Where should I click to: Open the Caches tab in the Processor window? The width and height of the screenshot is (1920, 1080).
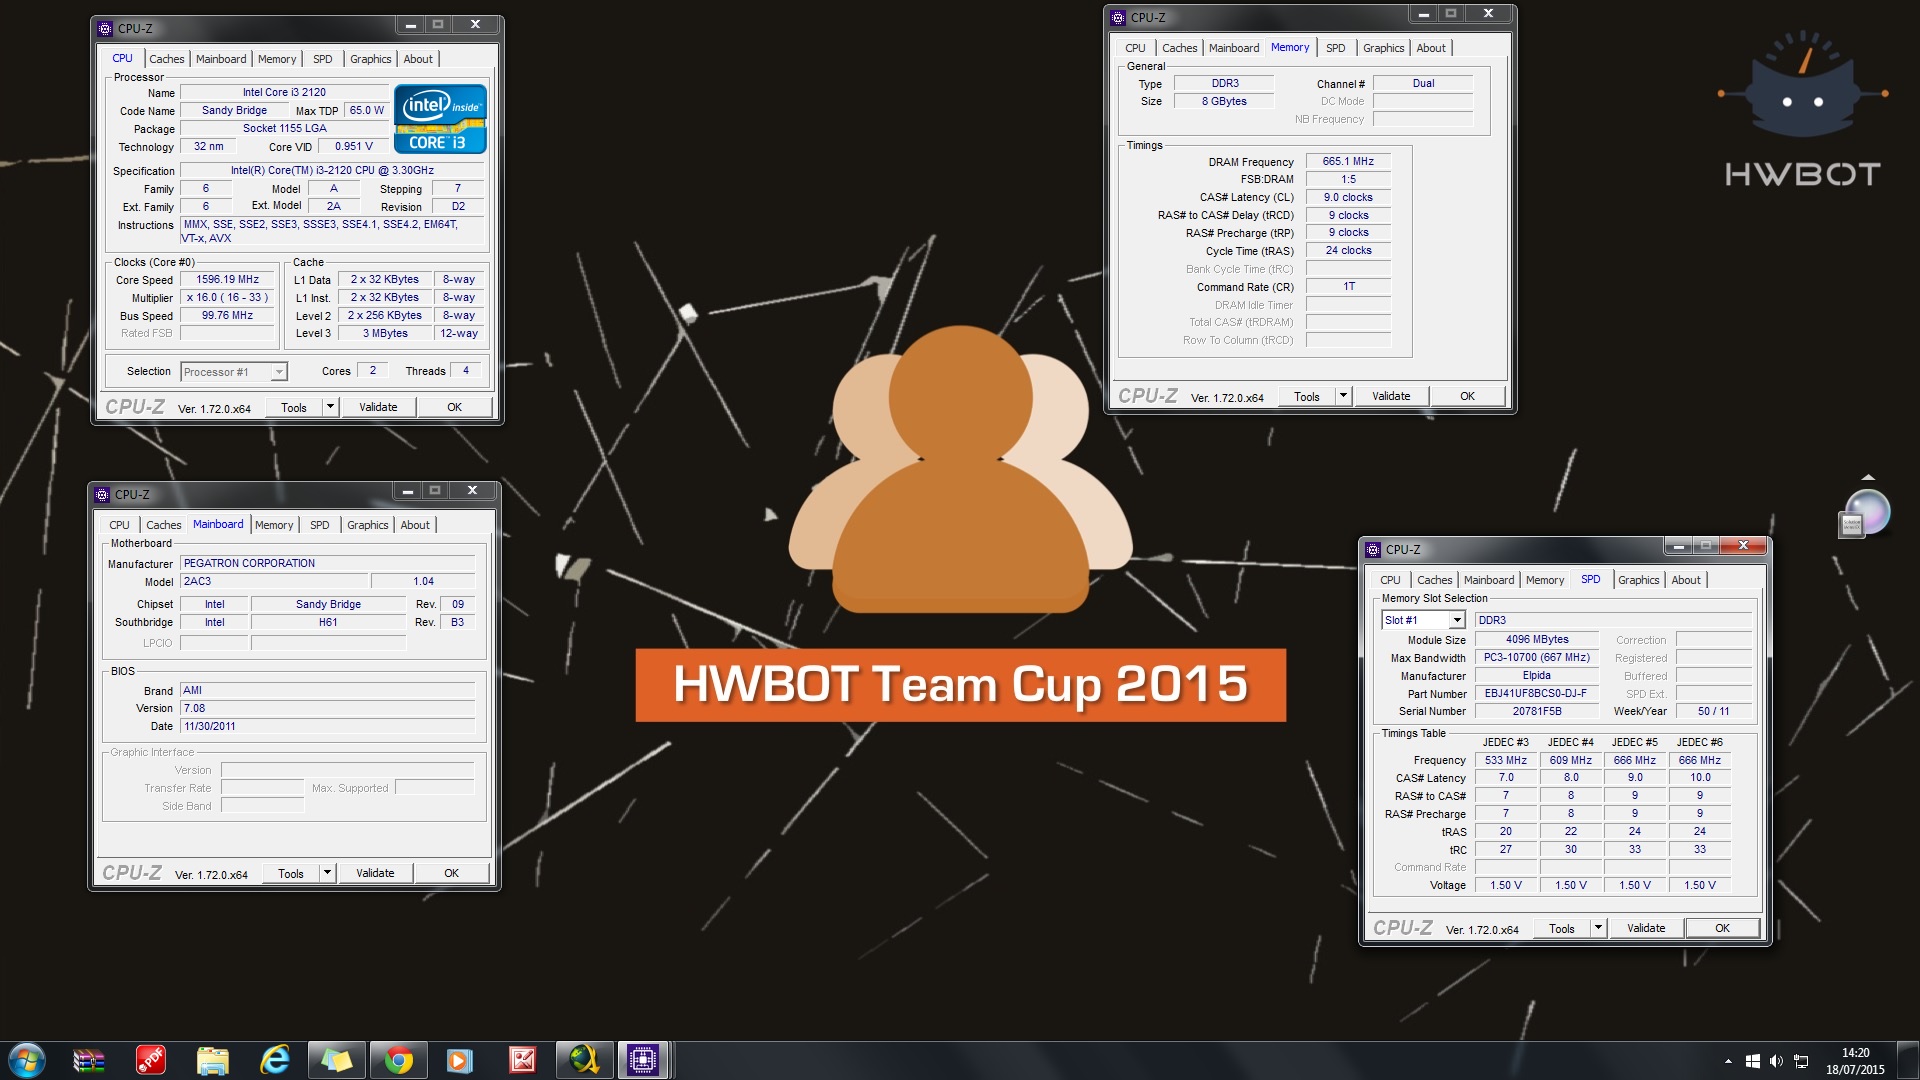pyautogui.click(x=167, y=59)
